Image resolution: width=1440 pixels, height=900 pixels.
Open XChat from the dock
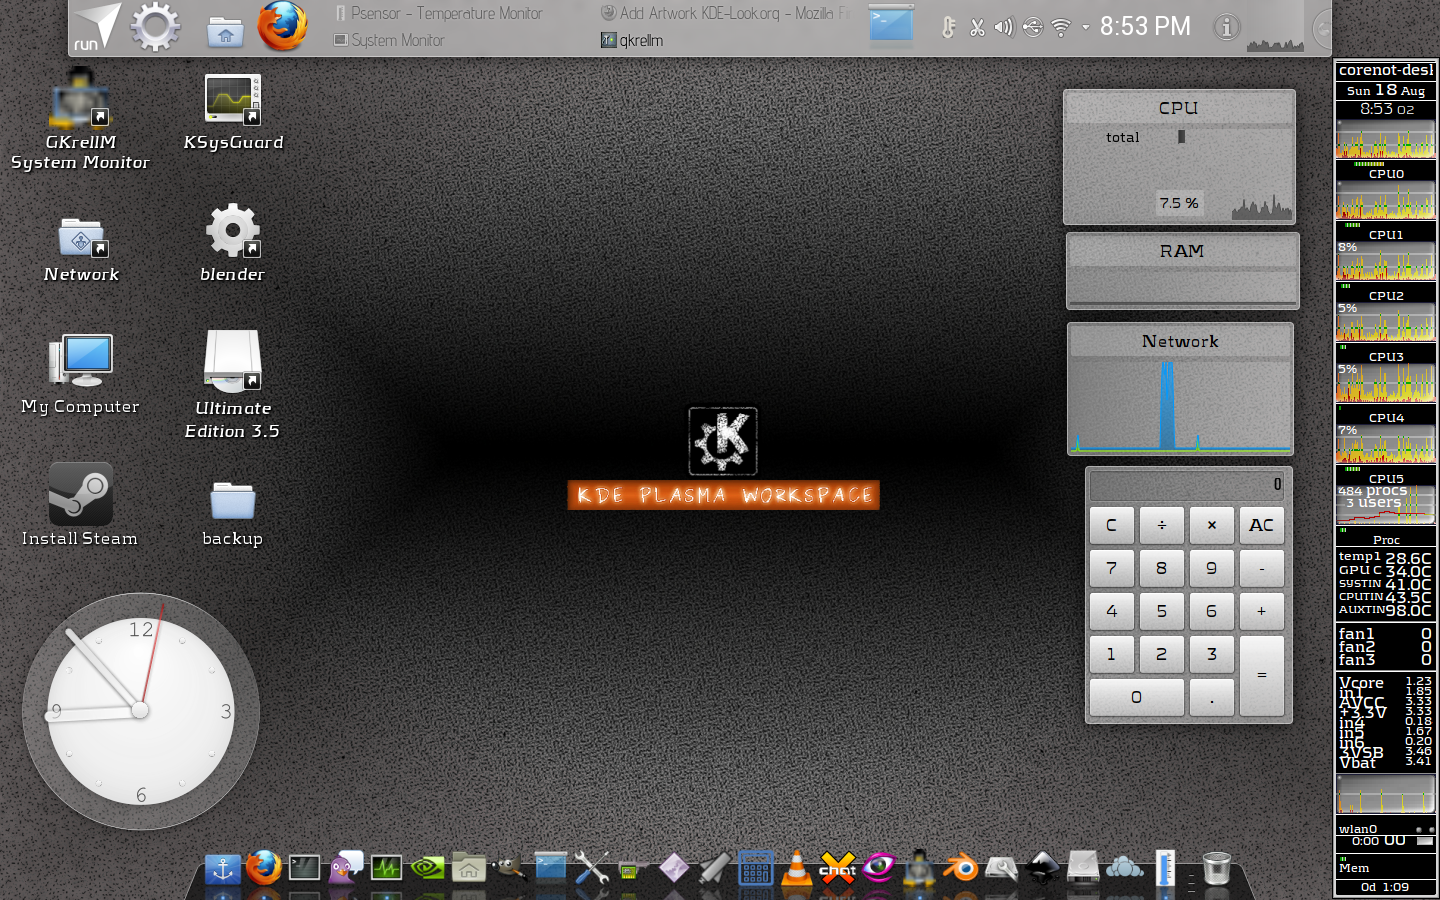[x=837, y=868]
